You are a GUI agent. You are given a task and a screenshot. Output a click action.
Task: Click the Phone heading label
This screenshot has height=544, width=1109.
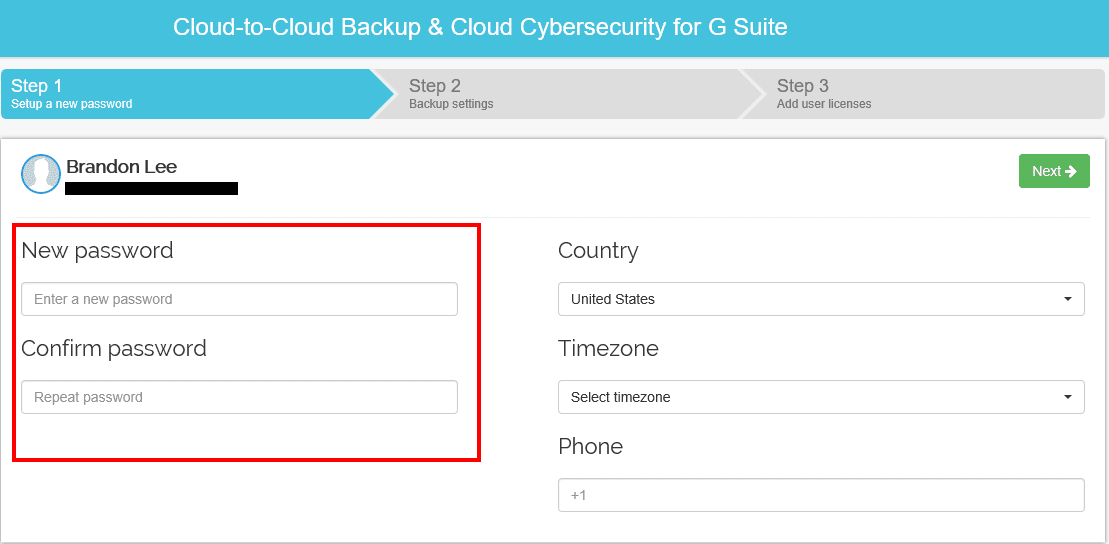point(590,447)
